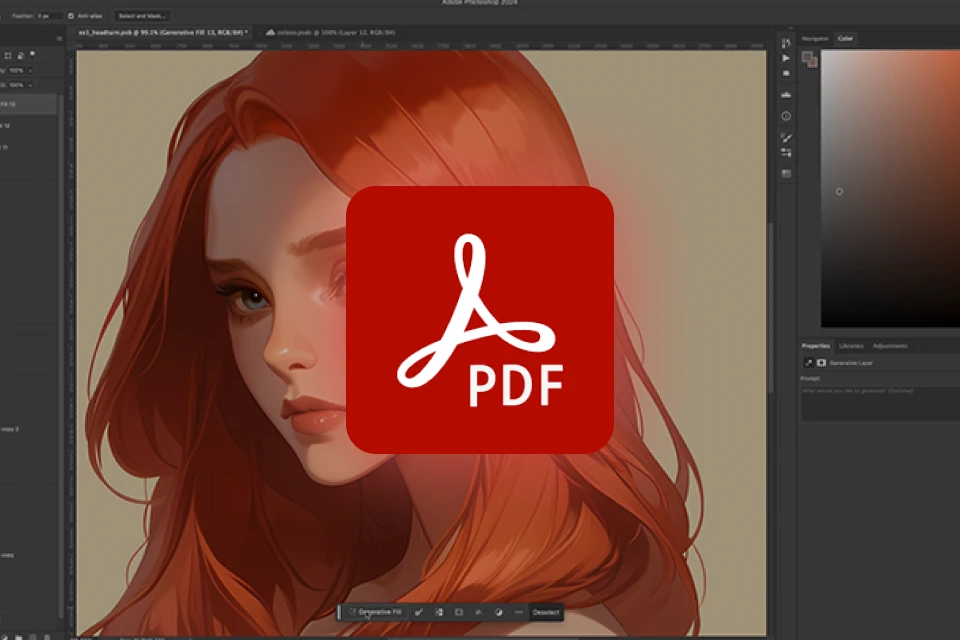Image resolution: width=960 pixels, height=640 pixels.
Task: Click the Fill 100% value field
Action: pos(16,85)
